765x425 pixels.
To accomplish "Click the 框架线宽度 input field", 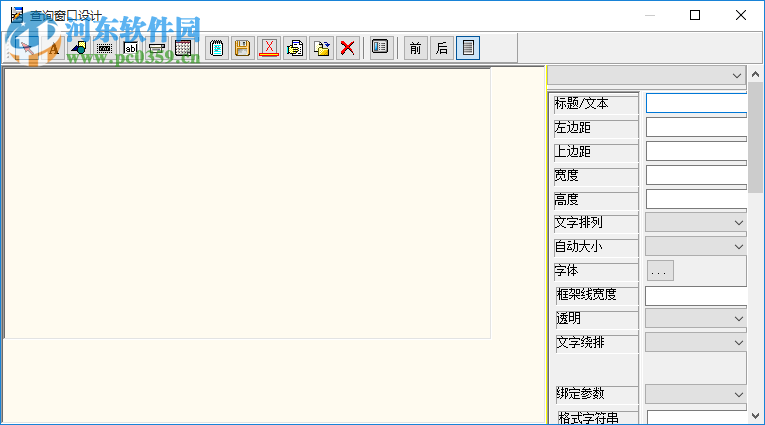I will point(696,296).
